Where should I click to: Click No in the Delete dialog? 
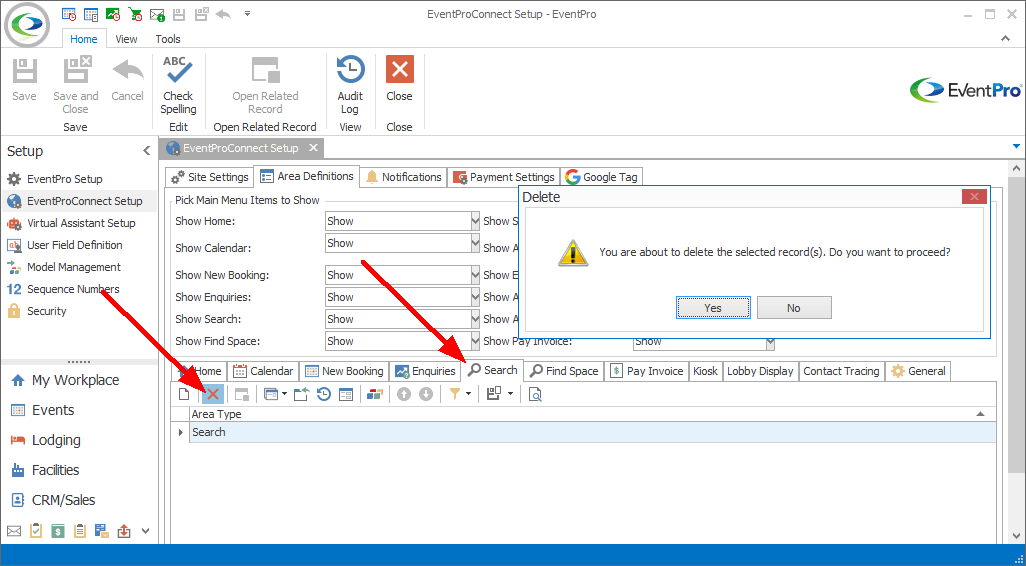[794, 308]
